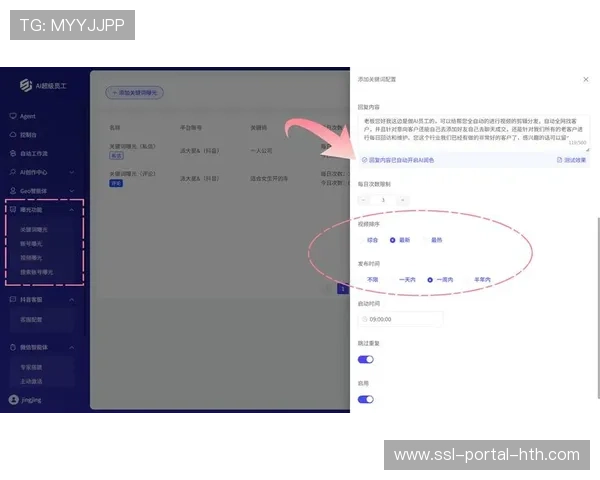Click page 1 pagination button
600x480 pixels.
click(x=343, y=289)
